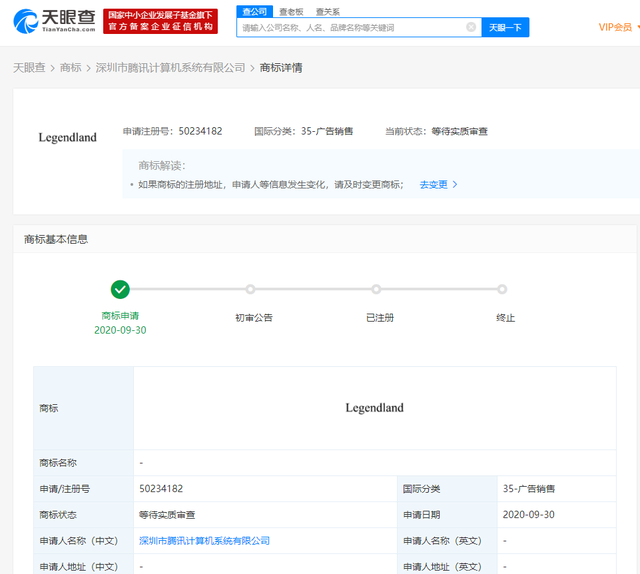Viewport: 640px width, 574px height.
Task: Click the 申请日期 value 2020-09-30 cell
Action: tap(556, 515)
